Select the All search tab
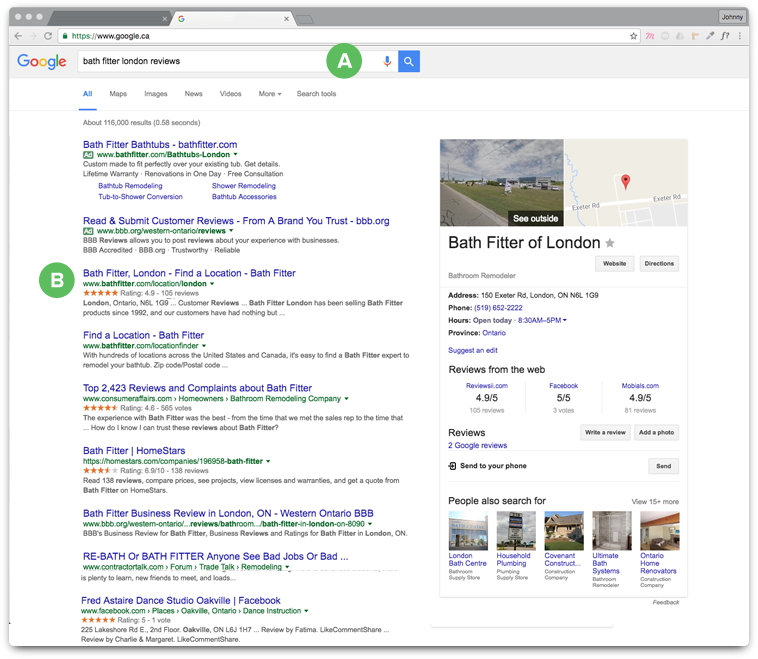This screenshot has height=659, width=758. coord(87,94)
